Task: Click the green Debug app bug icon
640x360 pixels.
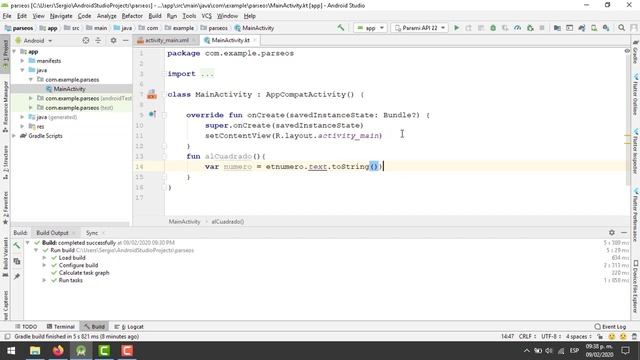Action: click(x=493, y=28)
